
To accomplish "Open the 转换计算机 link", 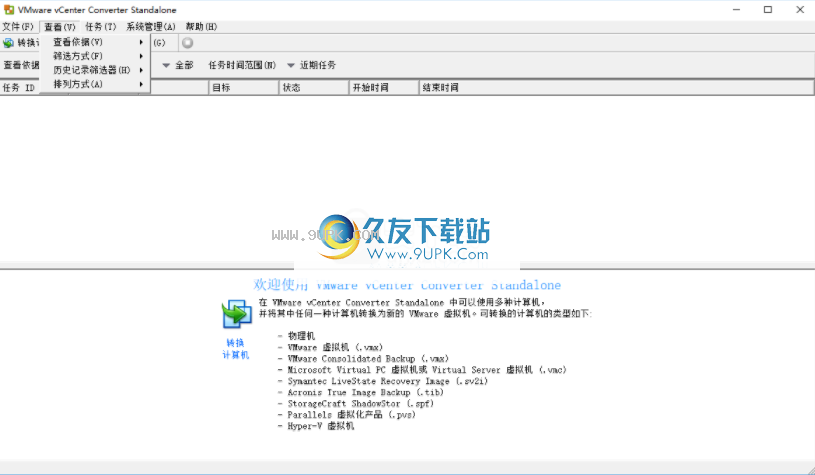I will click(235, 349).
